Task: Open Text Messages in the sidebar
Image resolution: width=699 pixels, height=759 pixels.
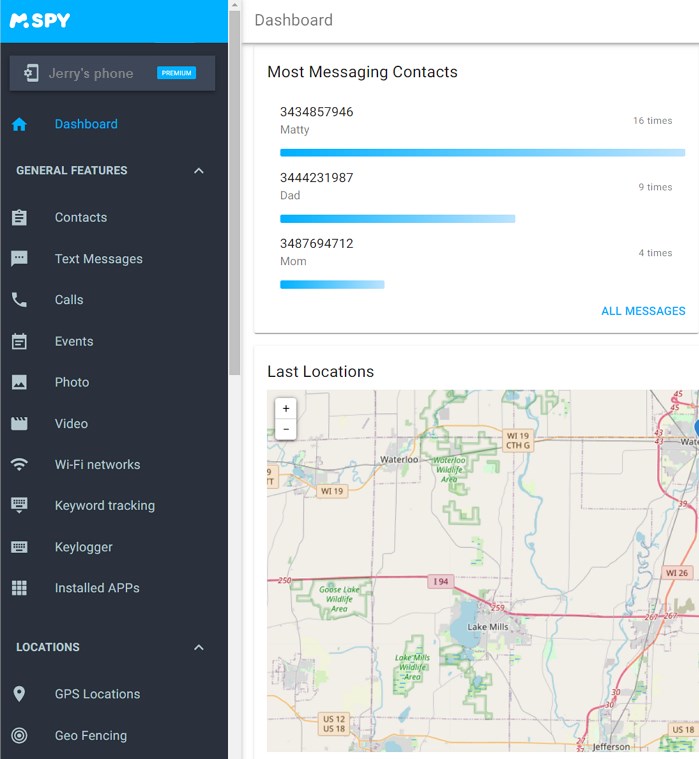Action: (x=99, y=259)
